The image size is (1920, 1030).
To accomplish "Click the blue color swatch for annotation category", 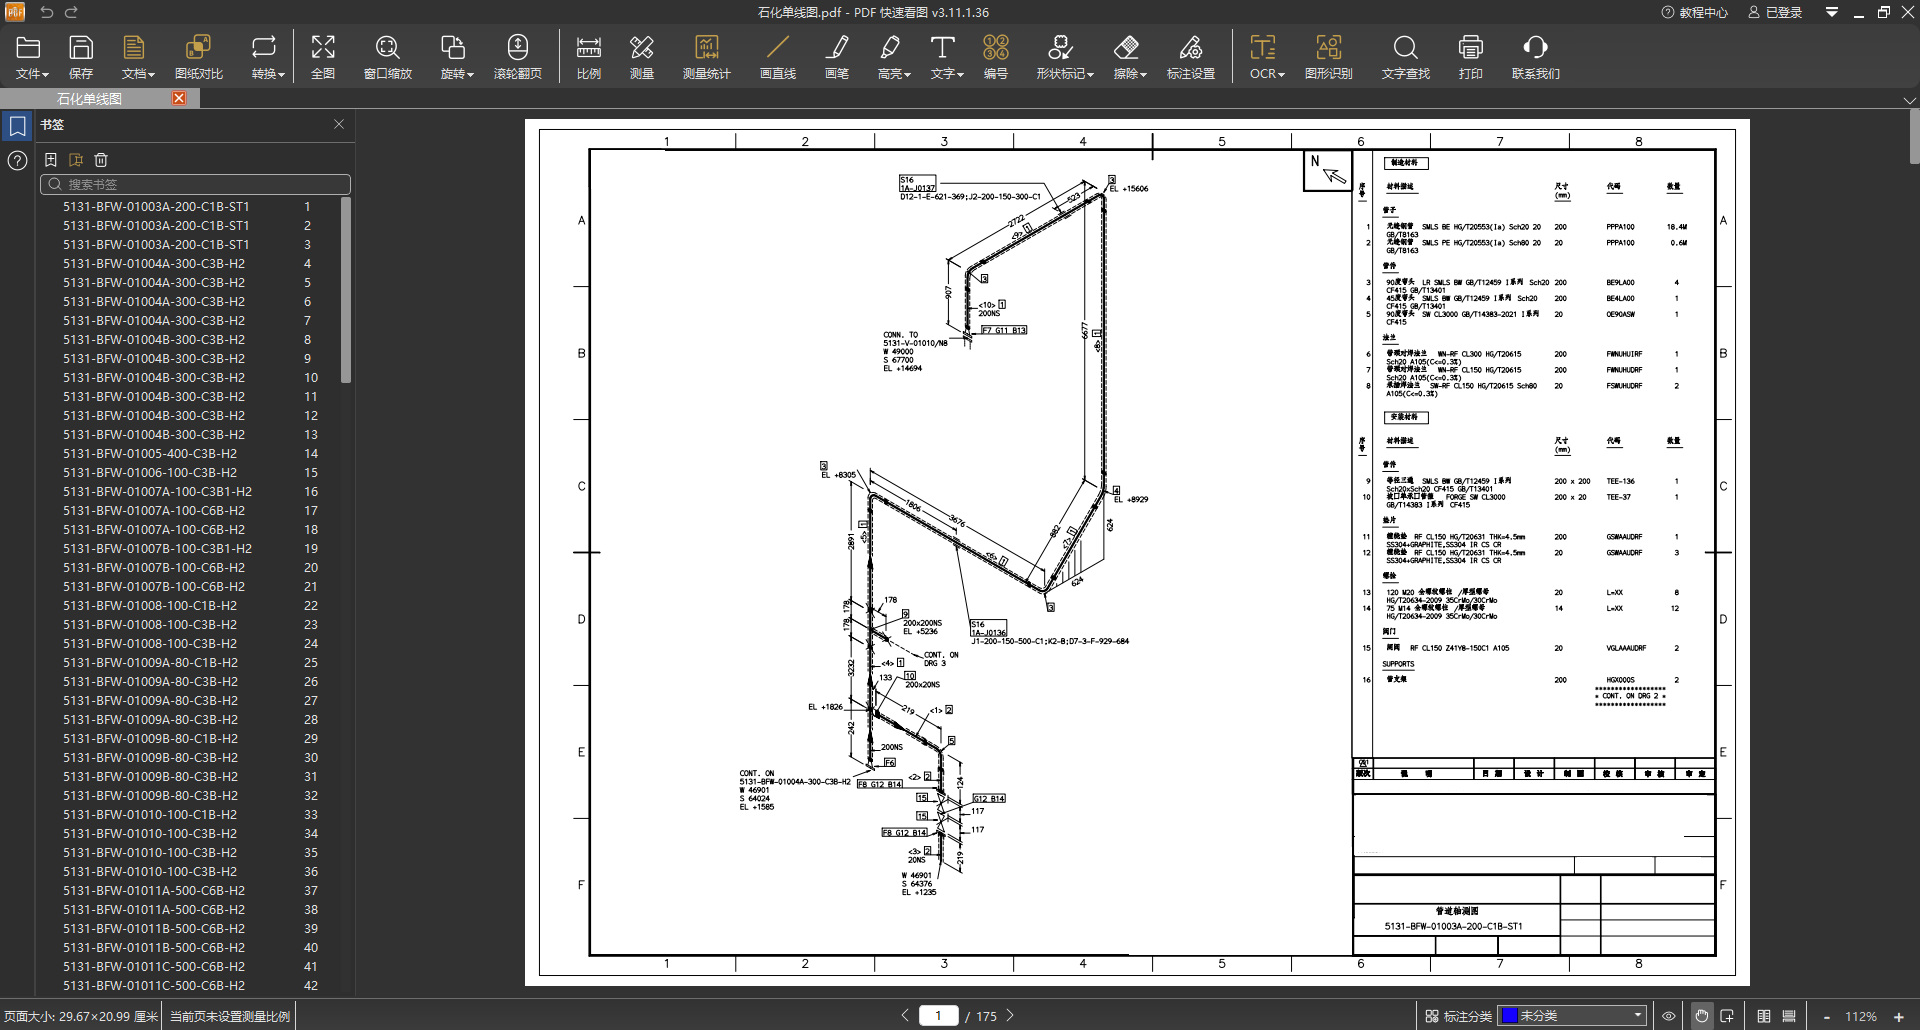I will pos(1510,1016).
